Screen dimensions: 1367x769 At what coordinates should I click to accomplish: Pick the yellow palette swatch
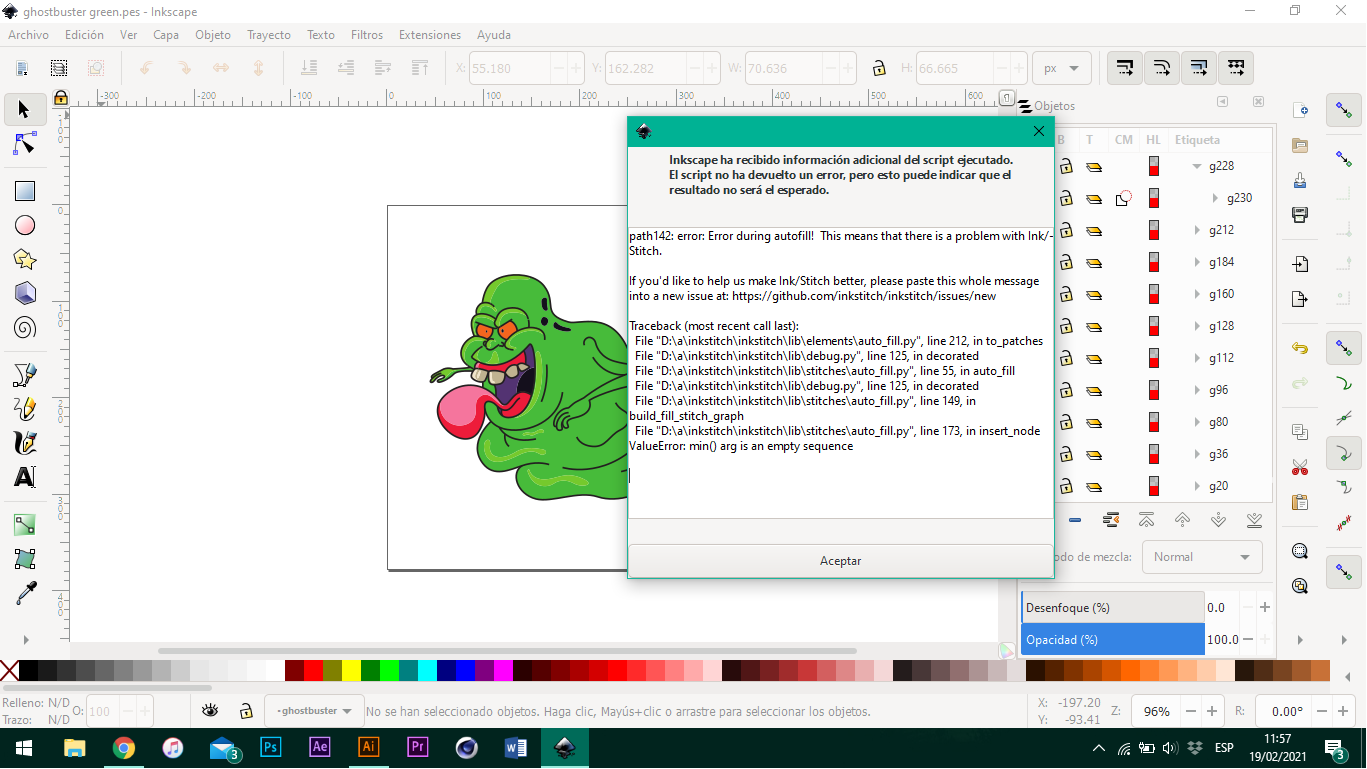click(351, 670)
